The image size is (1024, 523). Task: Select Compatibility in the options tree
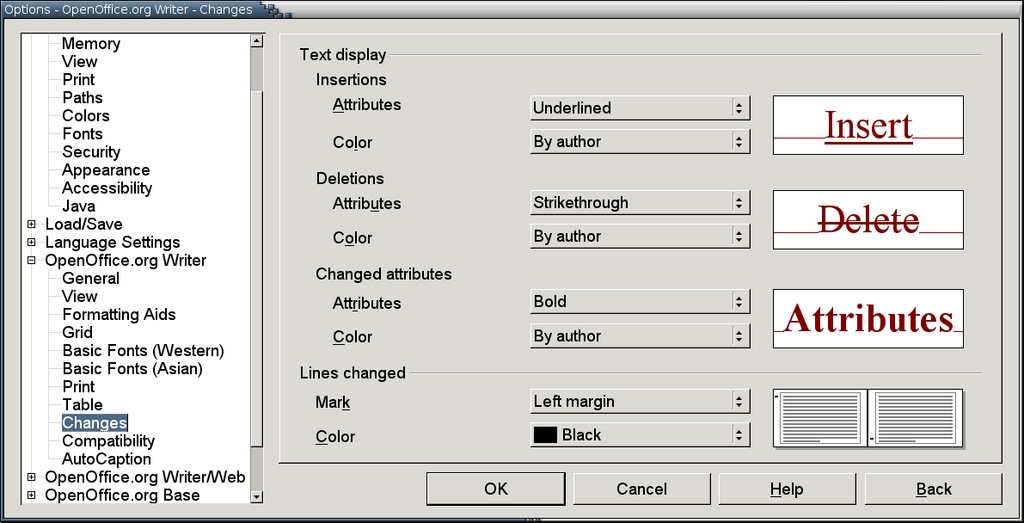click(x=108, y=441)
